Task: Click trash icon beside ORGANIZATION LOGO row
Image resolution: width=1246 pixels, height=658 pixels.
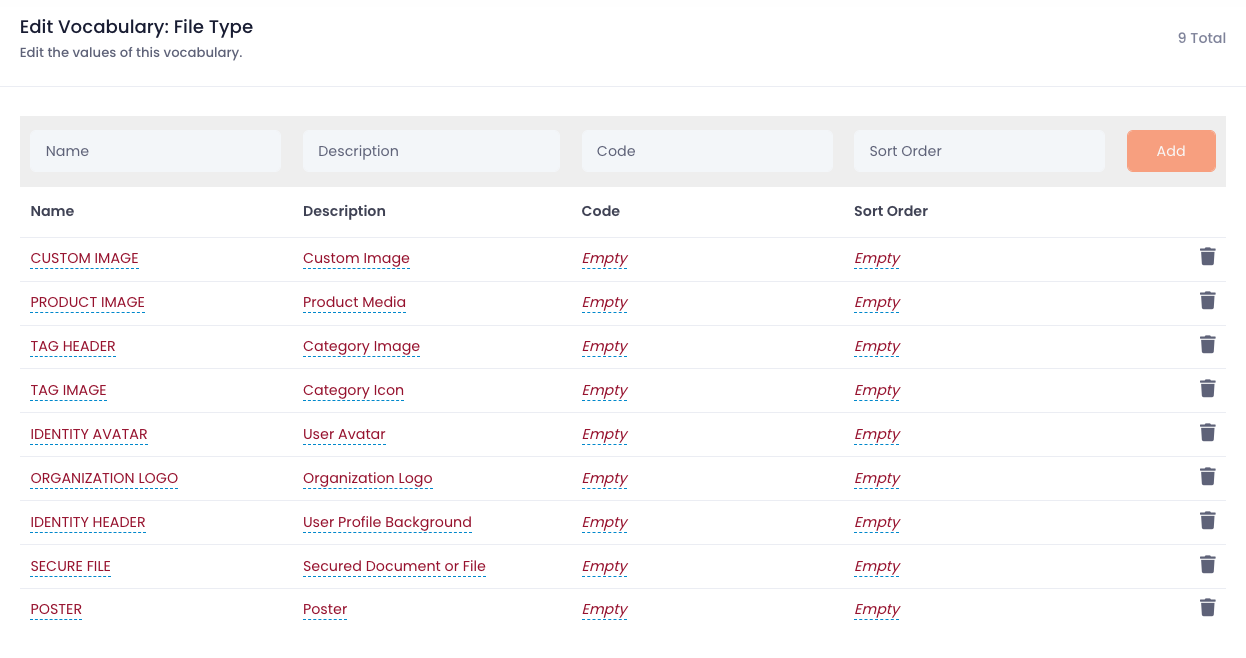Action: point(1207,477)
